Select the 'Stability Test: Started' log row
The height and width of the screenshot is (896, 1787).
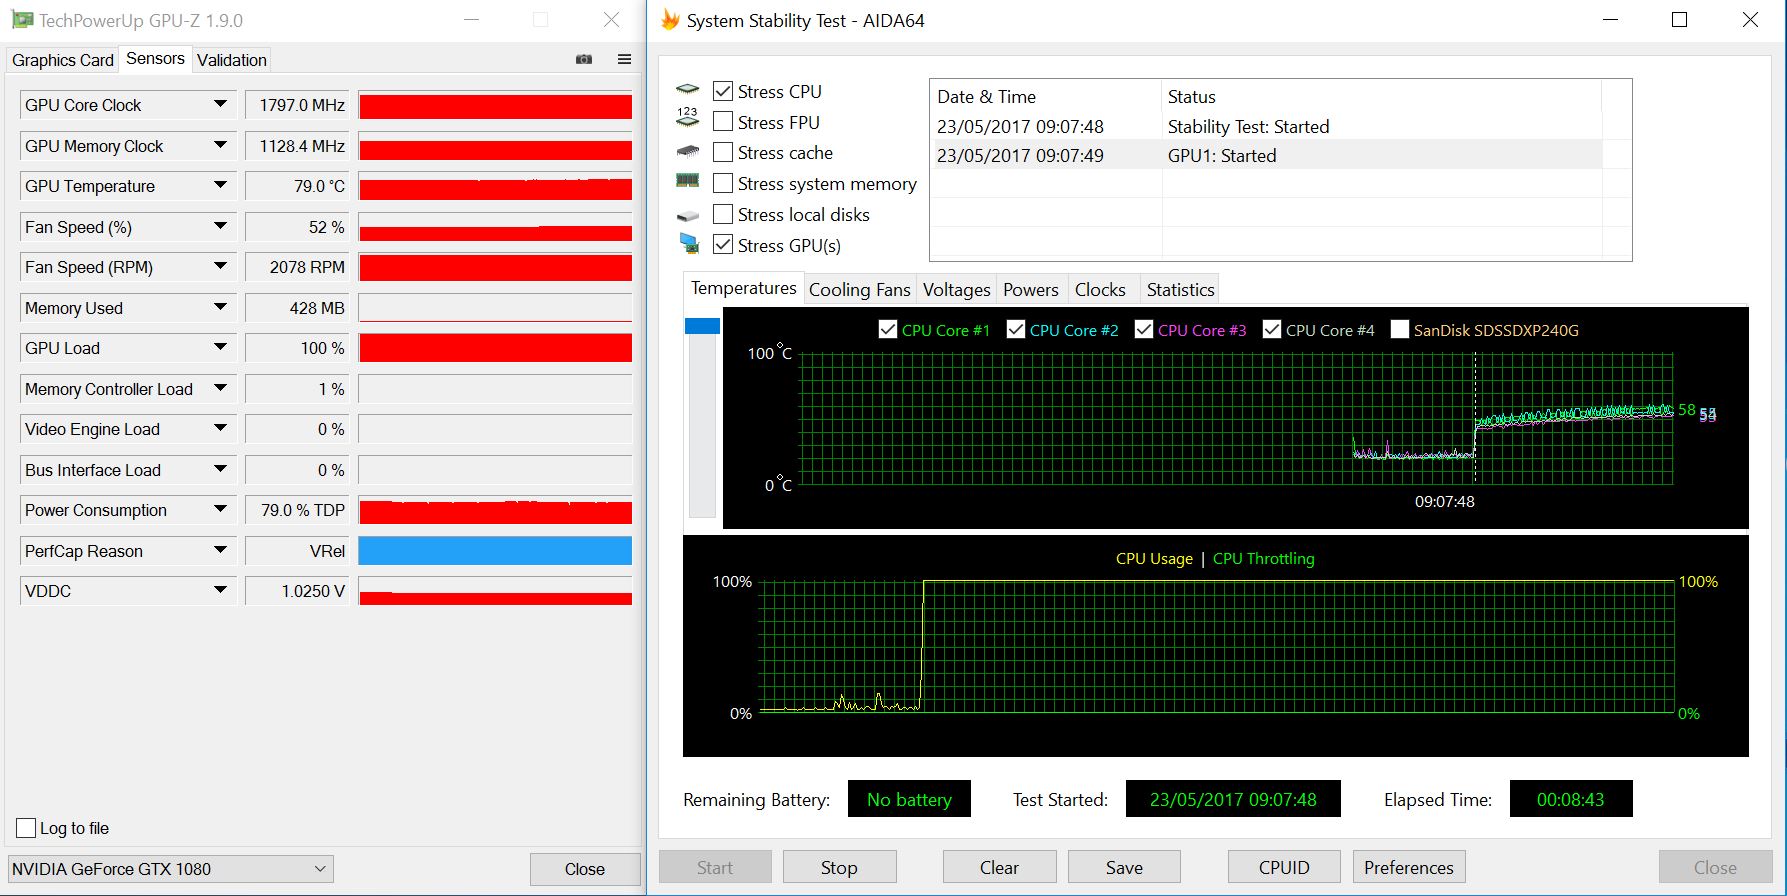[1268, 127]
